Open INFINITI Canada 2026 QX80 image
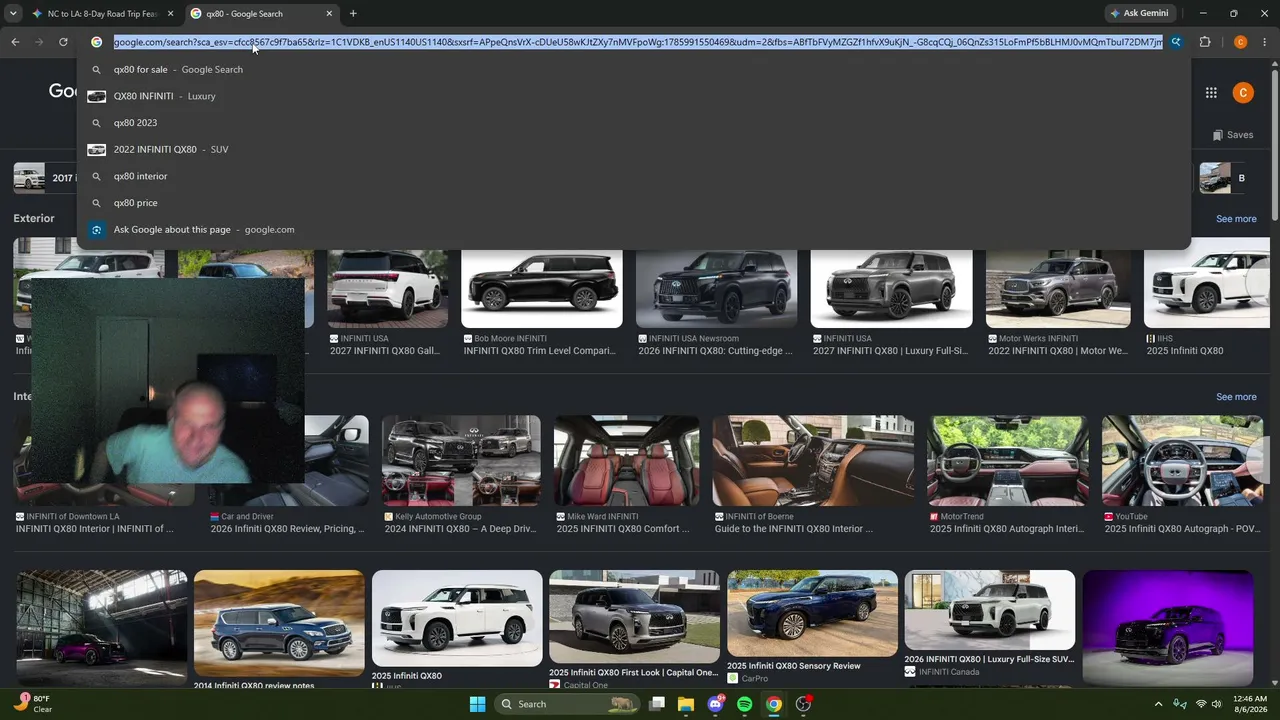Screen dimensions: 1280x720 click(x=990, y=610)
